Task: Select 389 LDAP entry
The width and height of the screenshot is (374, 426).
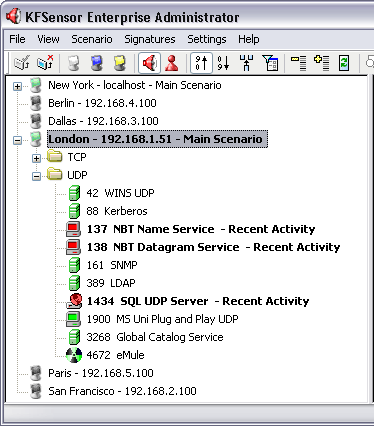Action: click(111, 283)
